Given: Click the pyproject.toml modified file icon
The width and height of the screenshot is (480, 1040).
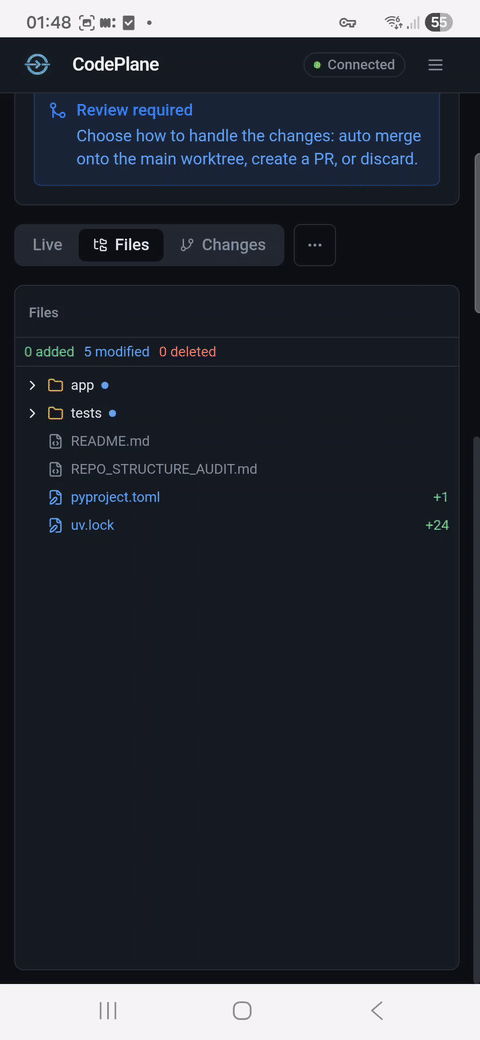Looking at the screenshot, I should point(56,497).
